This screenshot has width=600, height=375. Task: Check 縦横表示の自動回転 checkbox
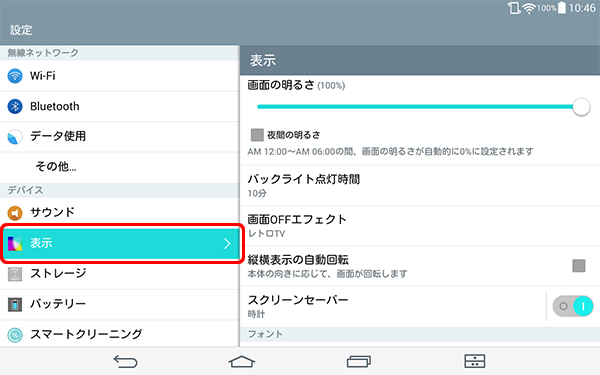(x=579, y=266)
